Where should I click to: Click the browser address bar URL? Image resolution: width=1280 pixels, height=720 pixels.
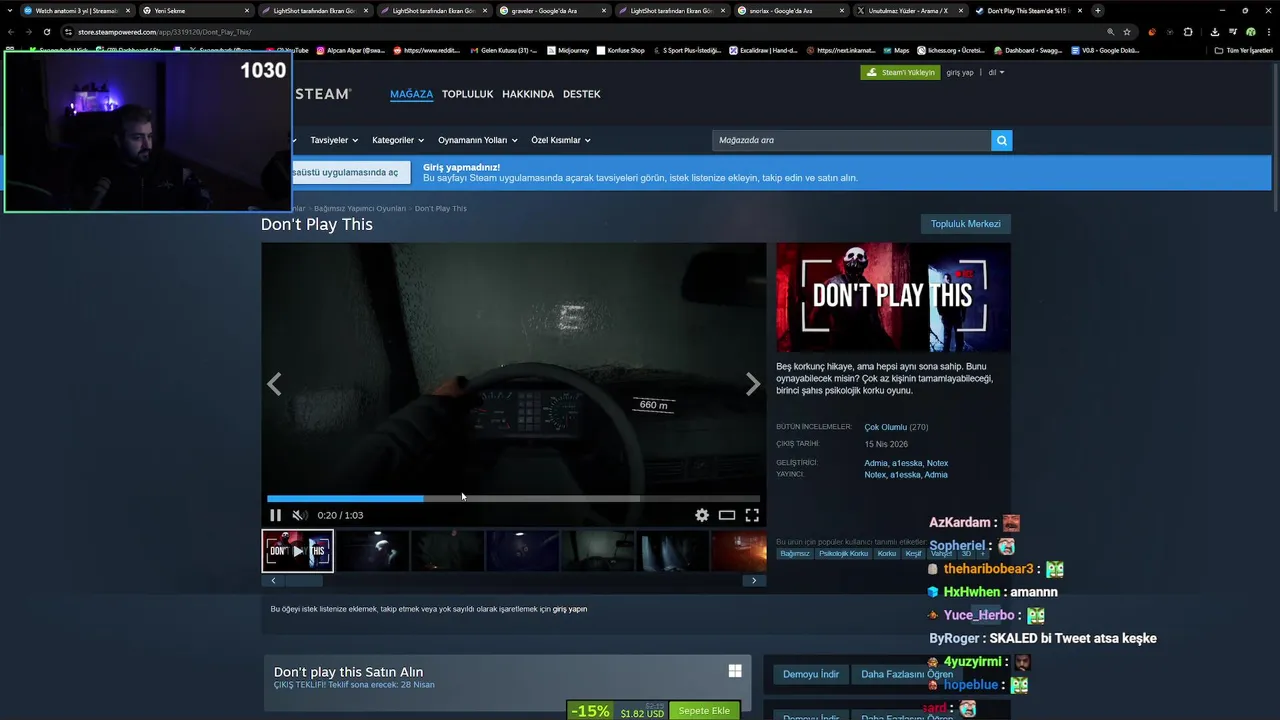click(165, 32)
